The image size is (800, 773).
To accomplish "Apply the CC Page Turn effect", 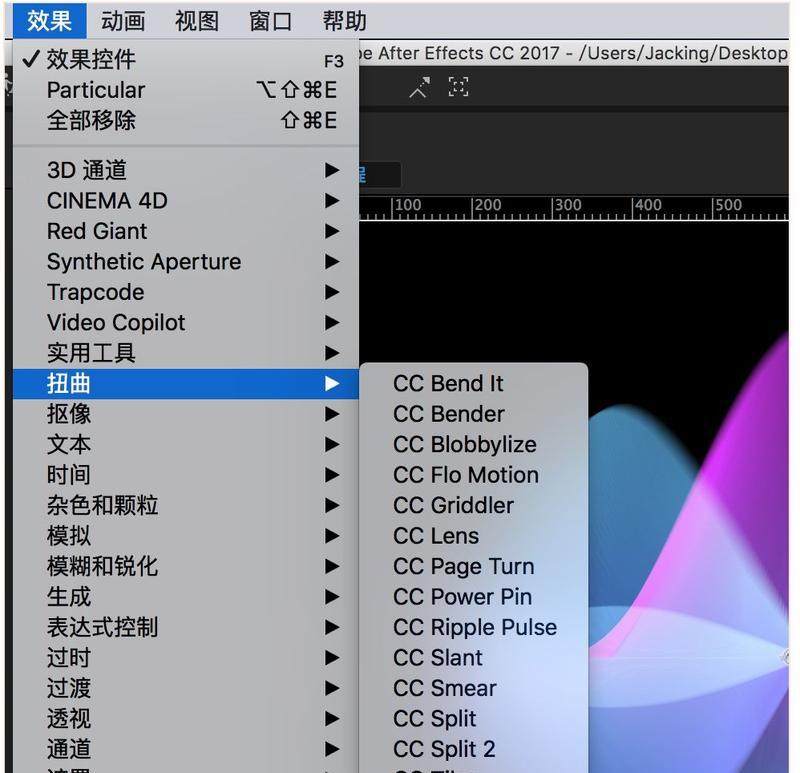I will (474, 566).
